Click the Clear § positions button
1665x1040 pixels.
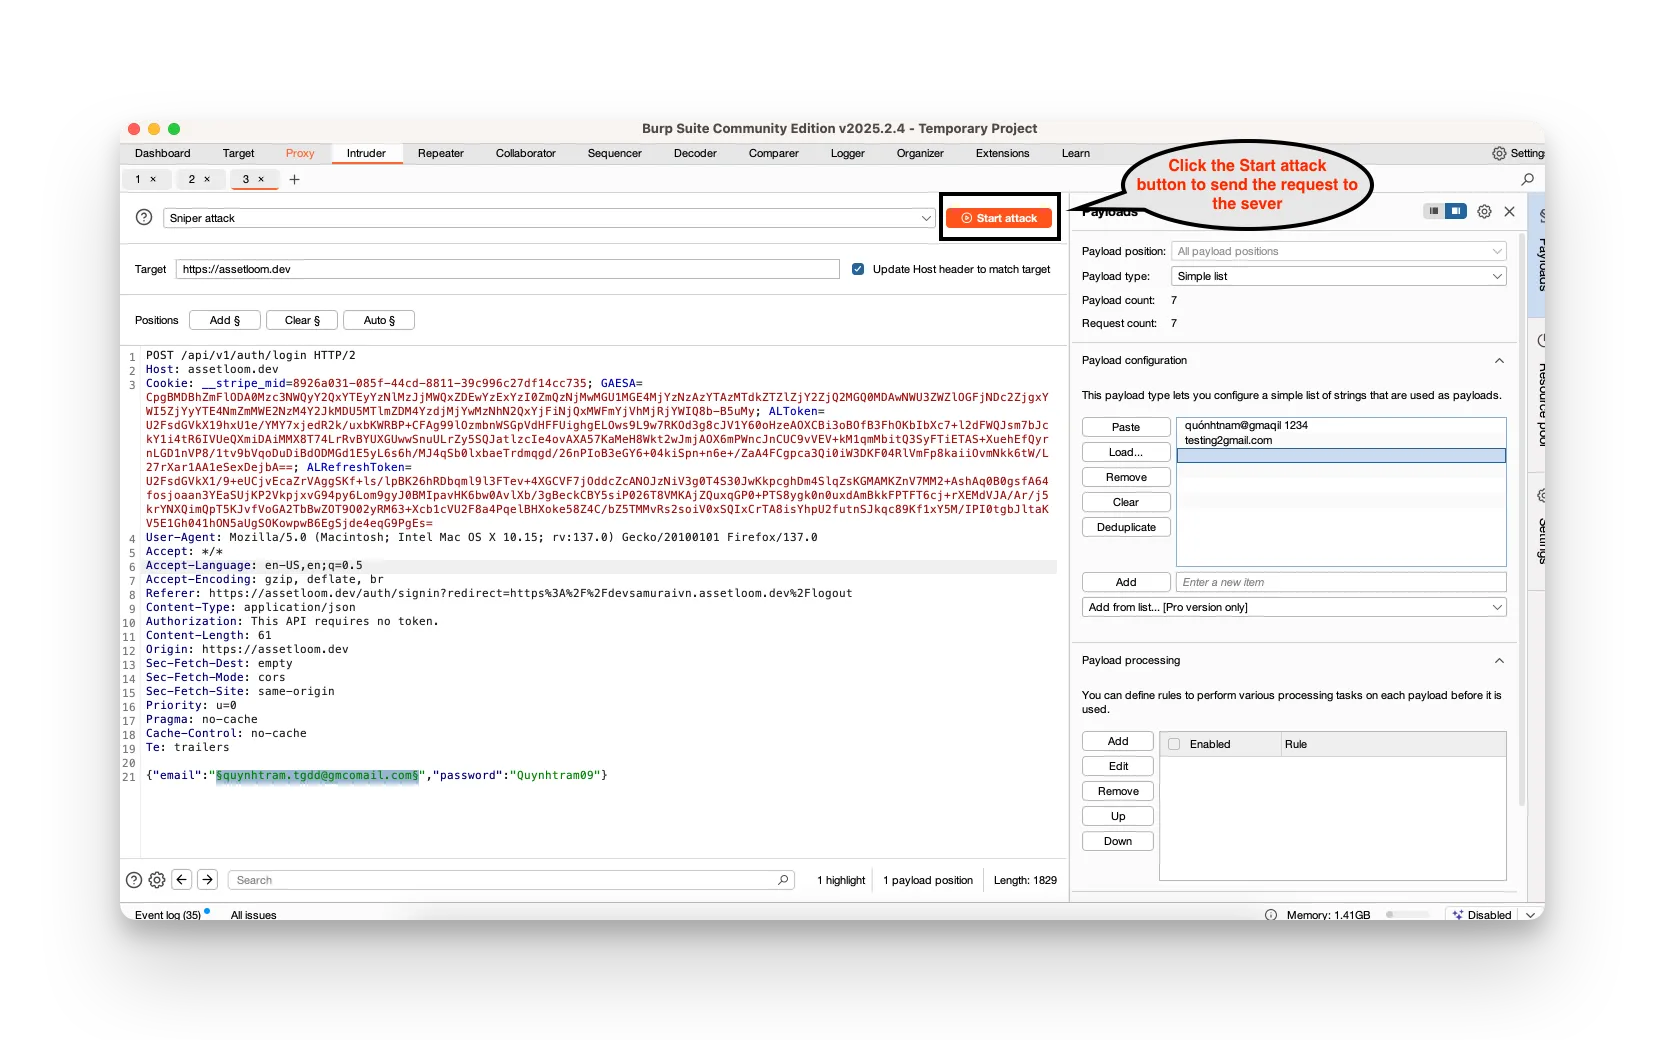coord(302,320)
